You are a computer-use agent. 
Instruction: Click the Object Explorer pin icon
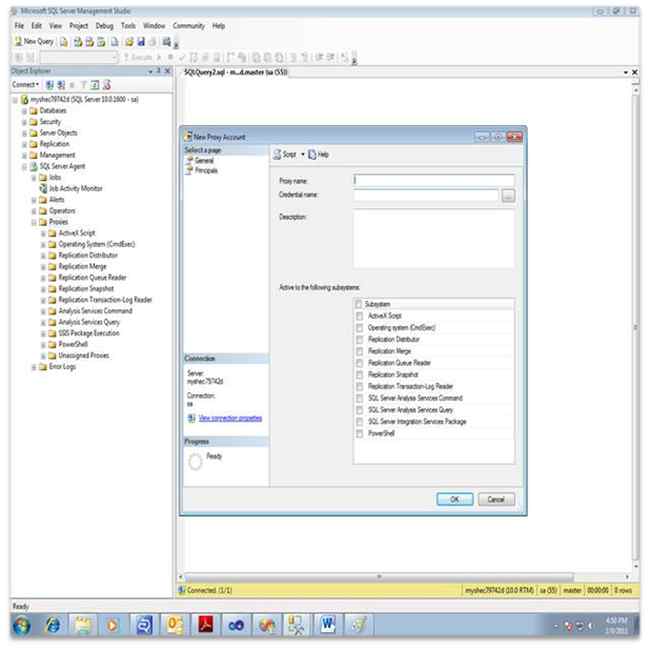click(158, 71)
